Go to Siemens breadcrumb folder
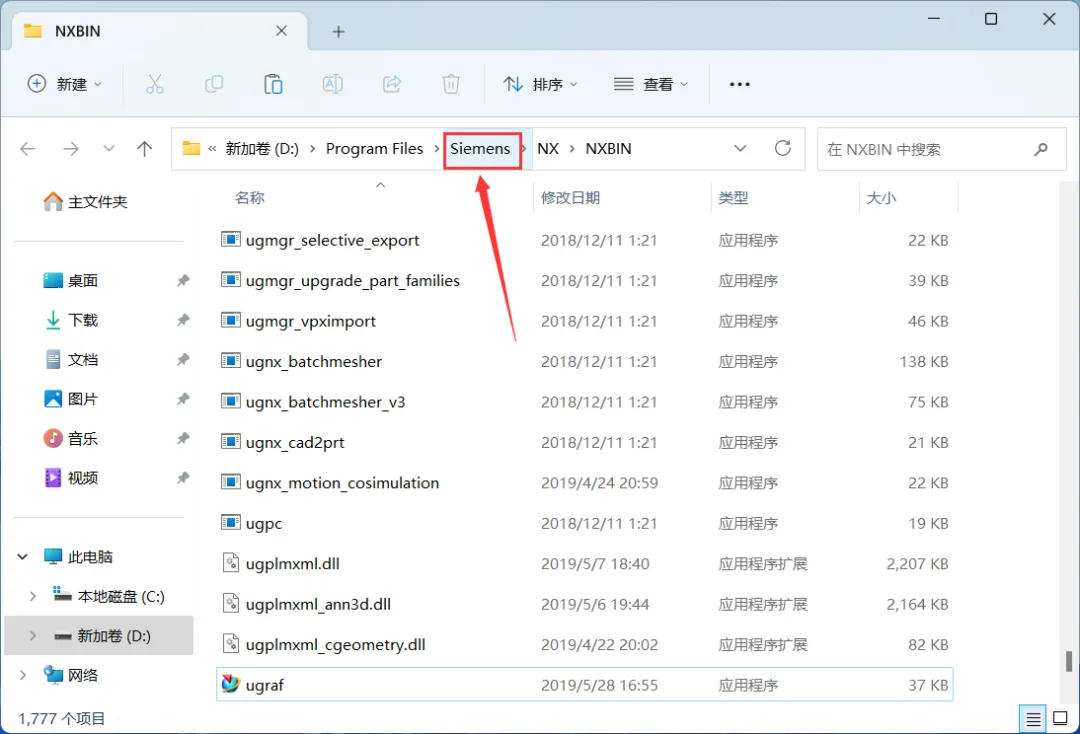Viewport: 1080px width, 734px height. (480, 149)
